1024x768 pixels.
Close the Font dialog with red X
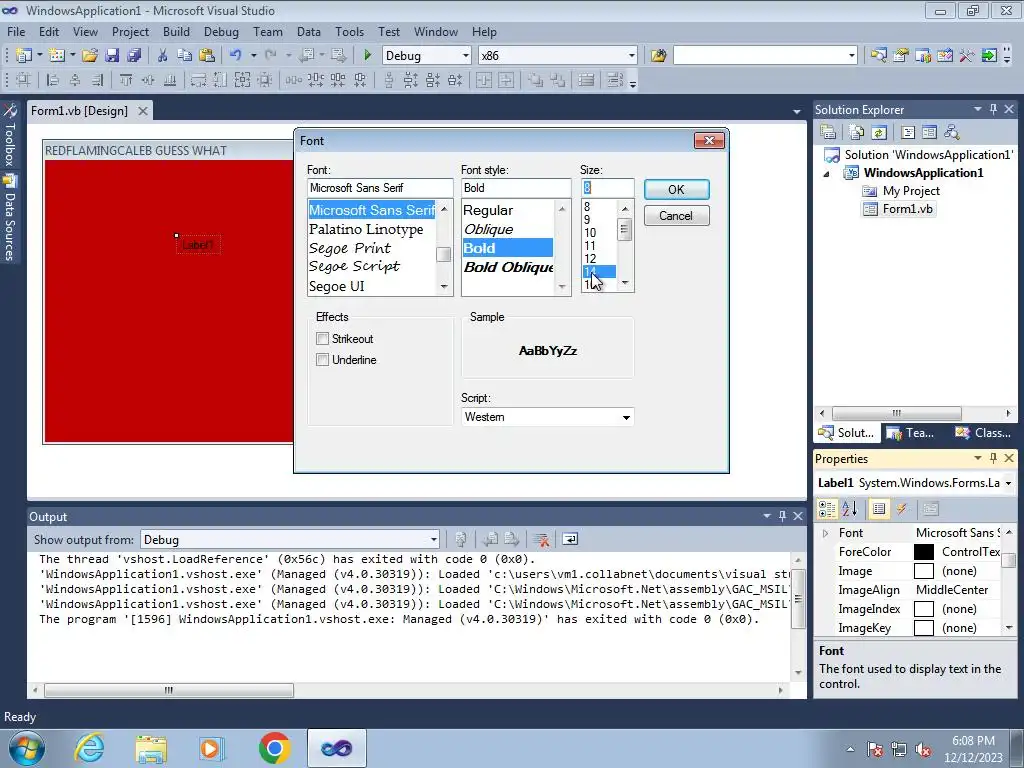click(709, 140)
